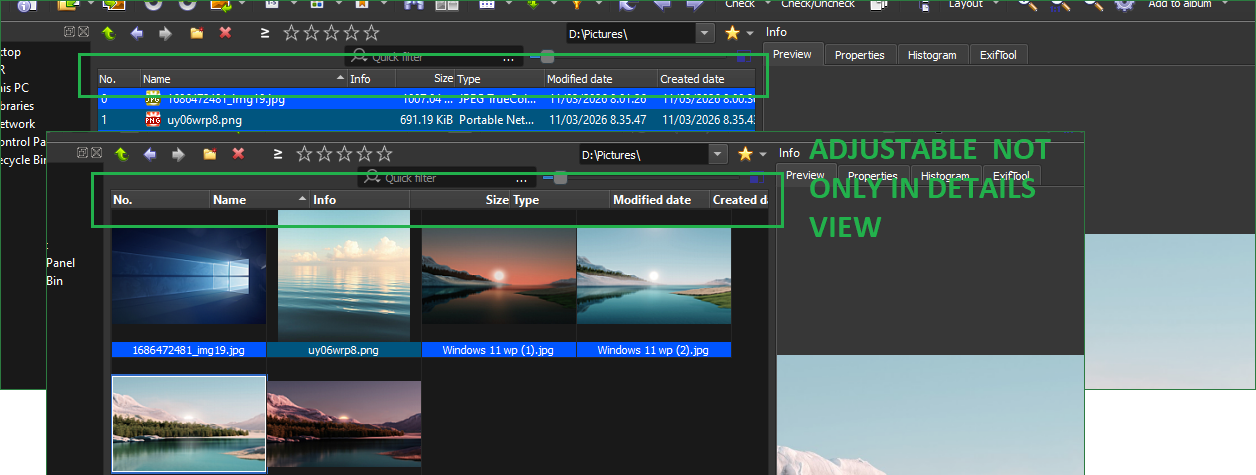1256x475 pixels.
Task: Open D:\Pictures\ path dropdown in lower window
Action: [718, 154]
